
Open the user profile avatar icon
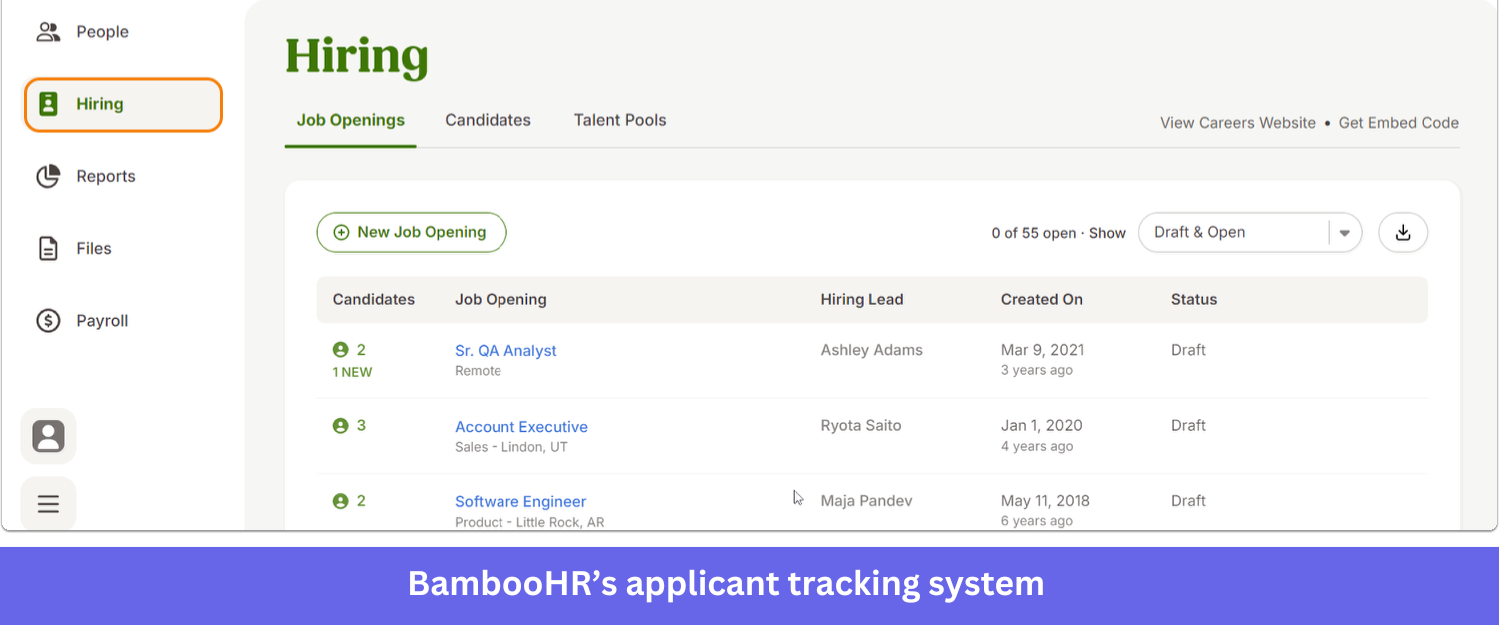click(48, 436)
